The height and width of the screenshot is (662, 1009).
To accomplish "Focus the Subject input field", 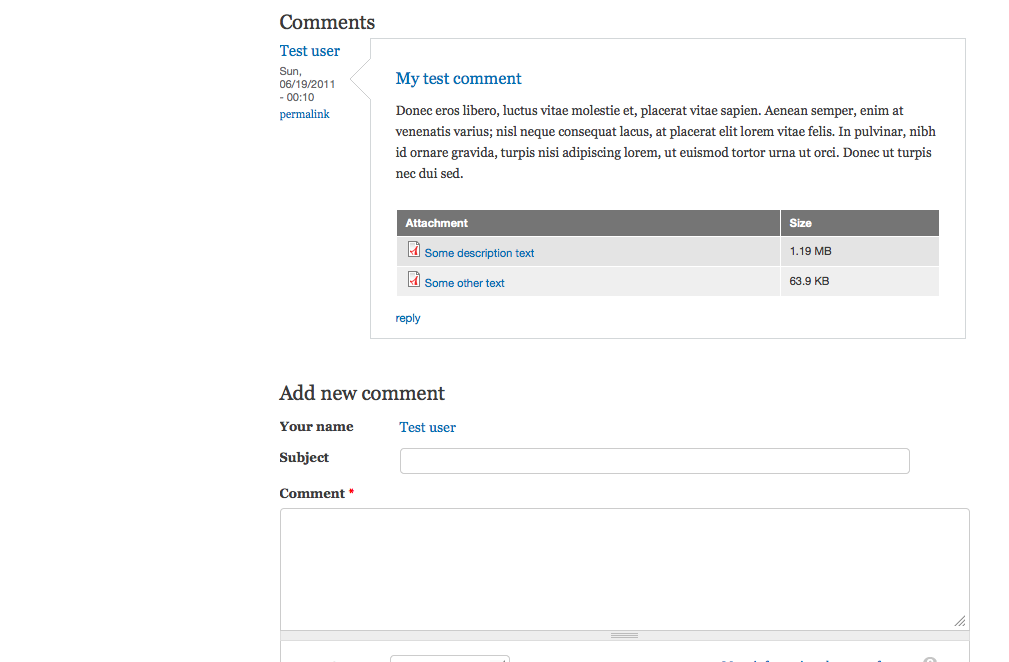I will (x=654, y=461).
